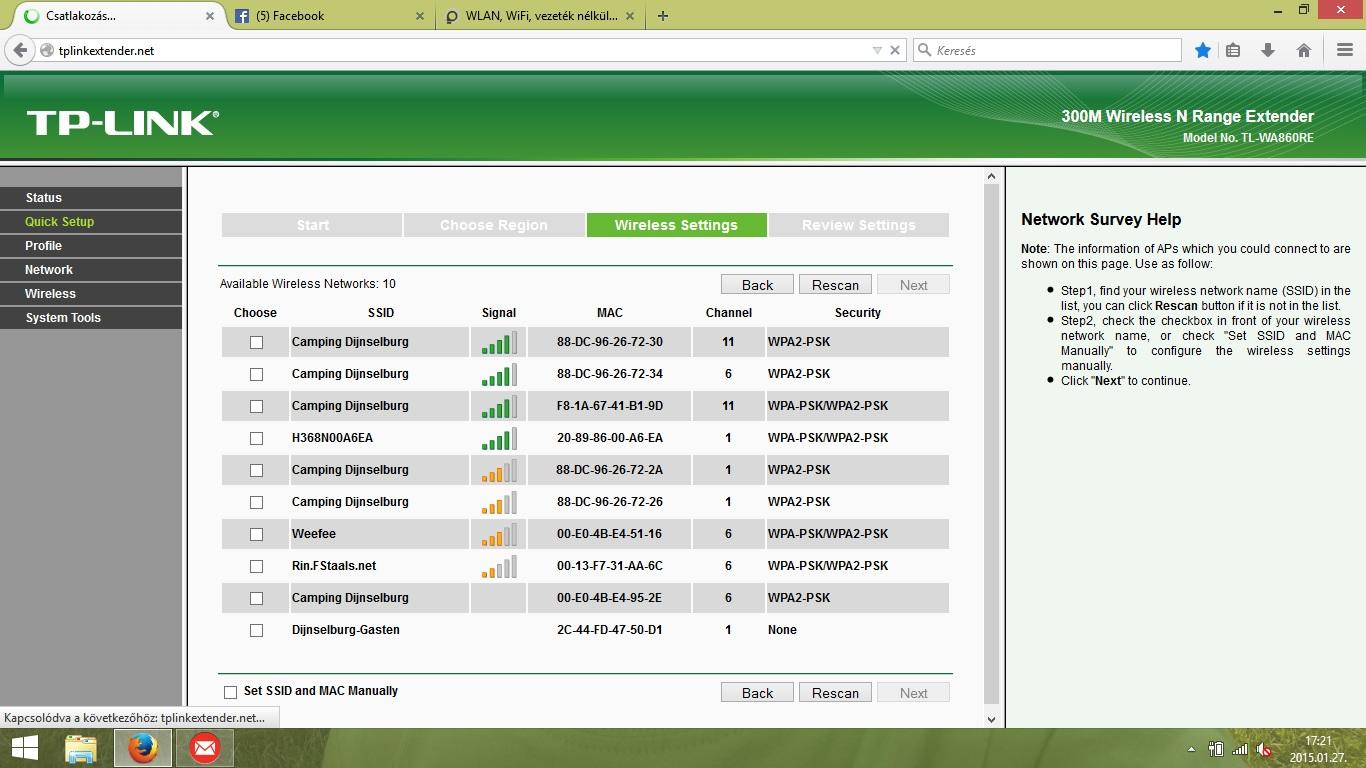Click the bottom Rescan button

tap(835, 693)
